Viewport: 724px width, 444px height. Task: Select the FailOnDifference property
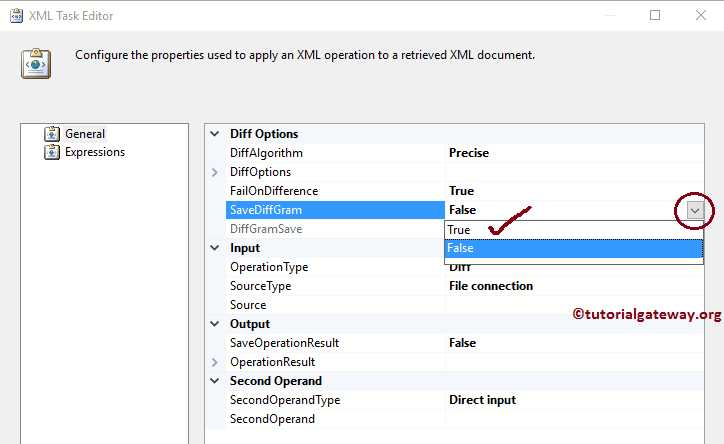point(274,191)
